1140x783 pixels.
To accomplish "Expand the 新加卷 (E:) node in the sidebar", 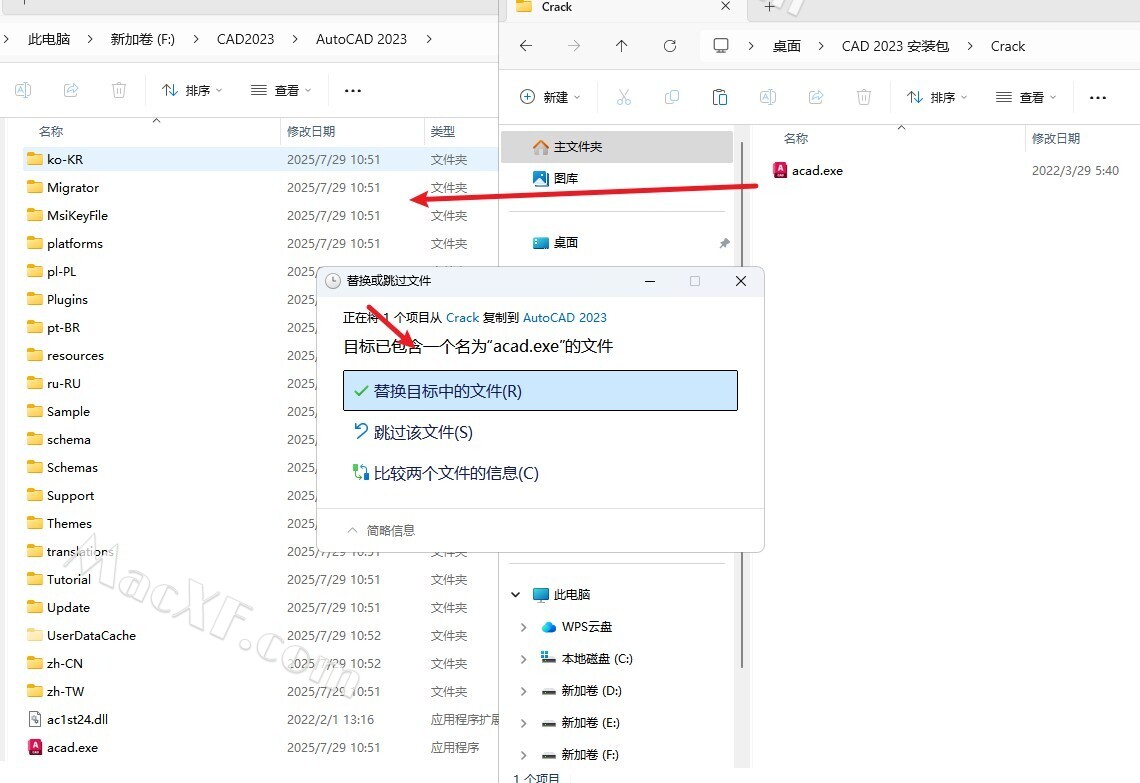I will pyautogui.click(x=523, y=723).
